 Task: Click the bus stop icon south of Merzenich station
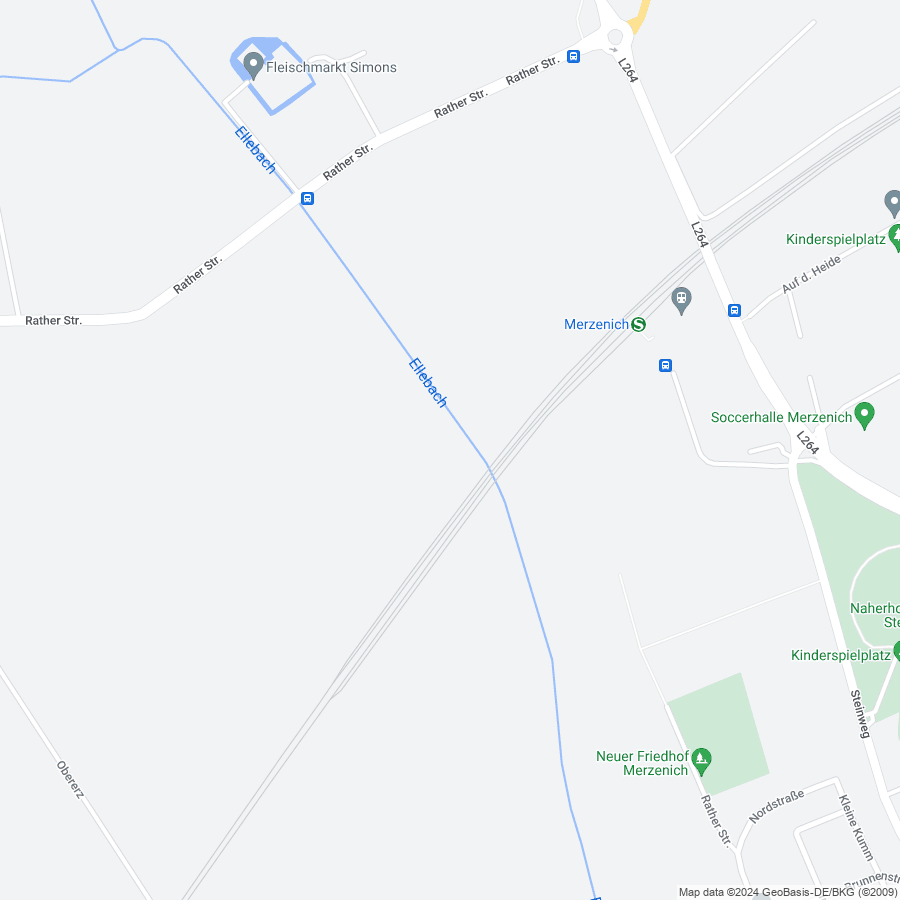(x=665, y=365)
